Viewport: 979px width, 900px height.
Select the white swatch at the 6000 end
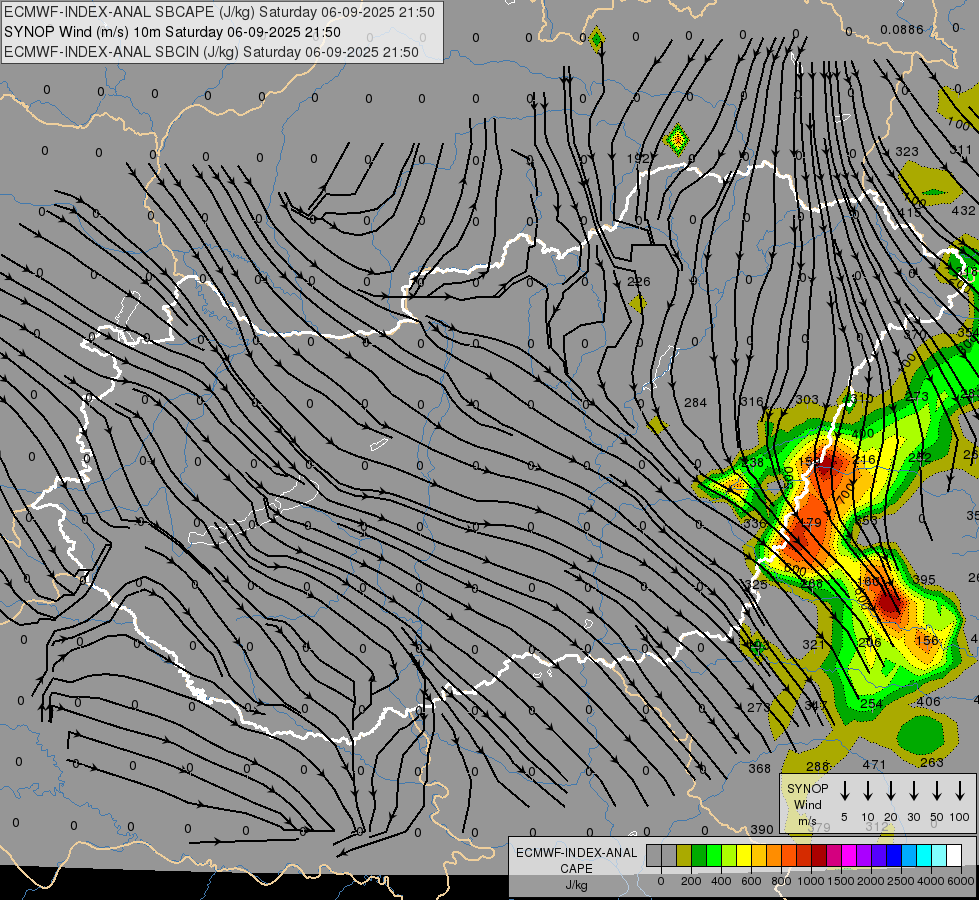(x=953, y=856)
